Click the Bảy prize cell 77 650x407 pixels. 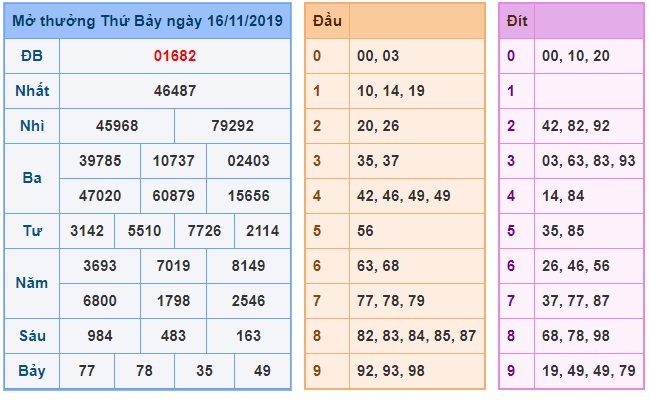[87, 371]
